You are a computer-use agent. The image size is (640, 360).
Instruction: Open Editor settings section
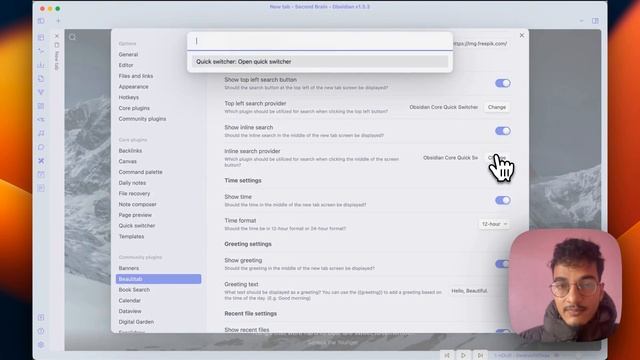coord(126,65)
